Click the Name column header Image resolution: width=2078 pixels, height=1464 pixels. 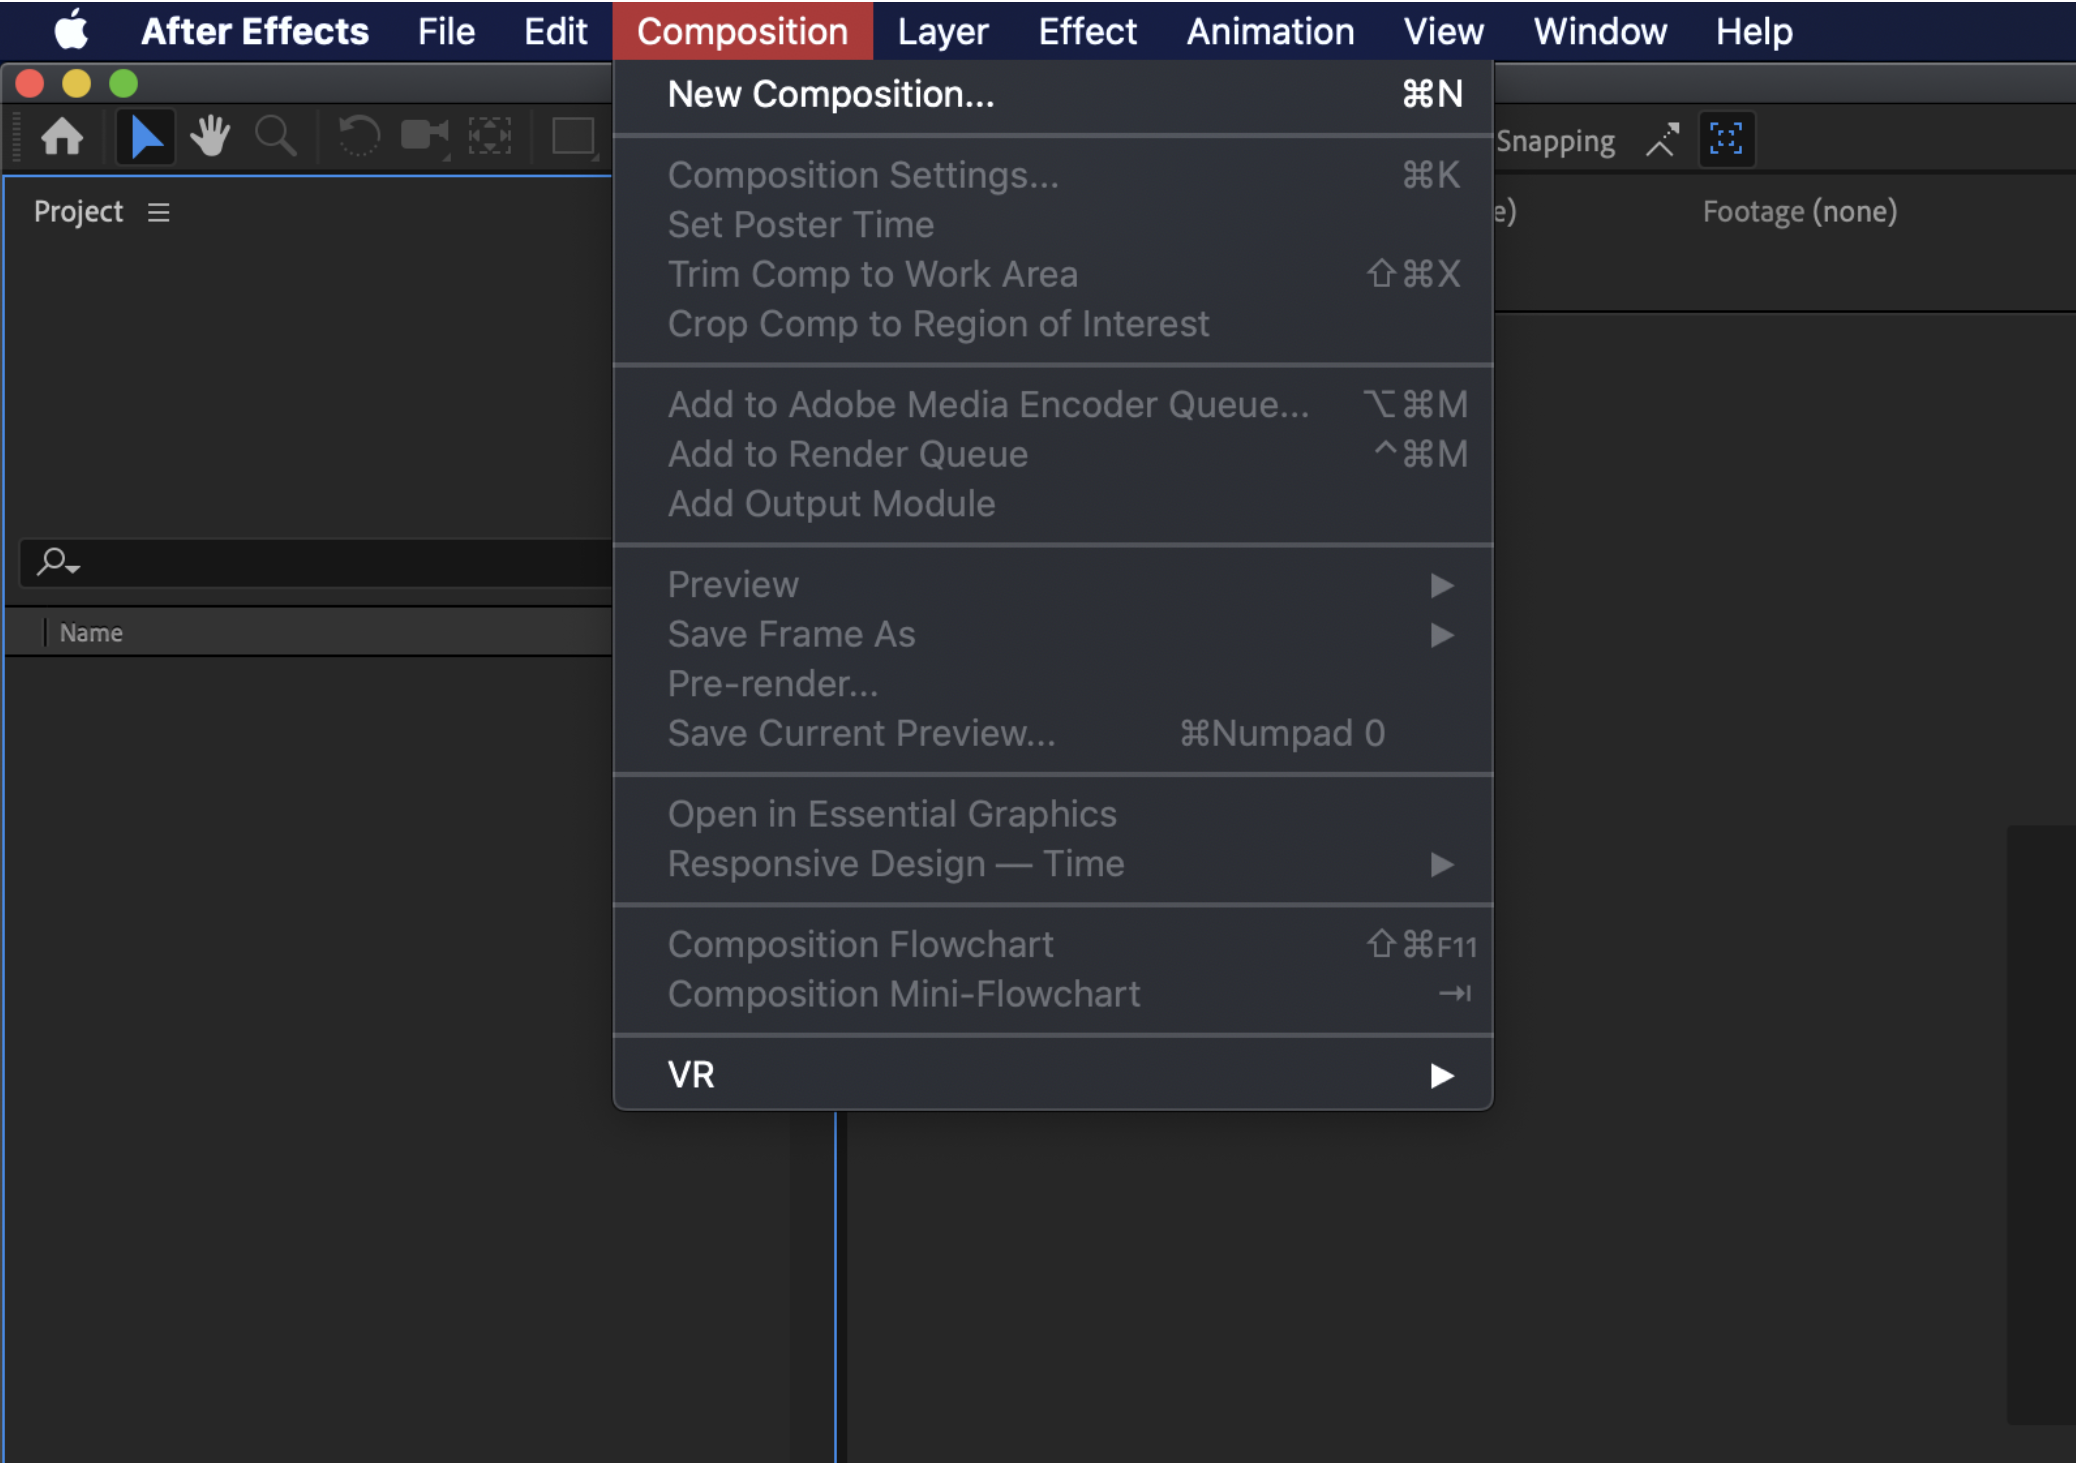pos(91,633)
